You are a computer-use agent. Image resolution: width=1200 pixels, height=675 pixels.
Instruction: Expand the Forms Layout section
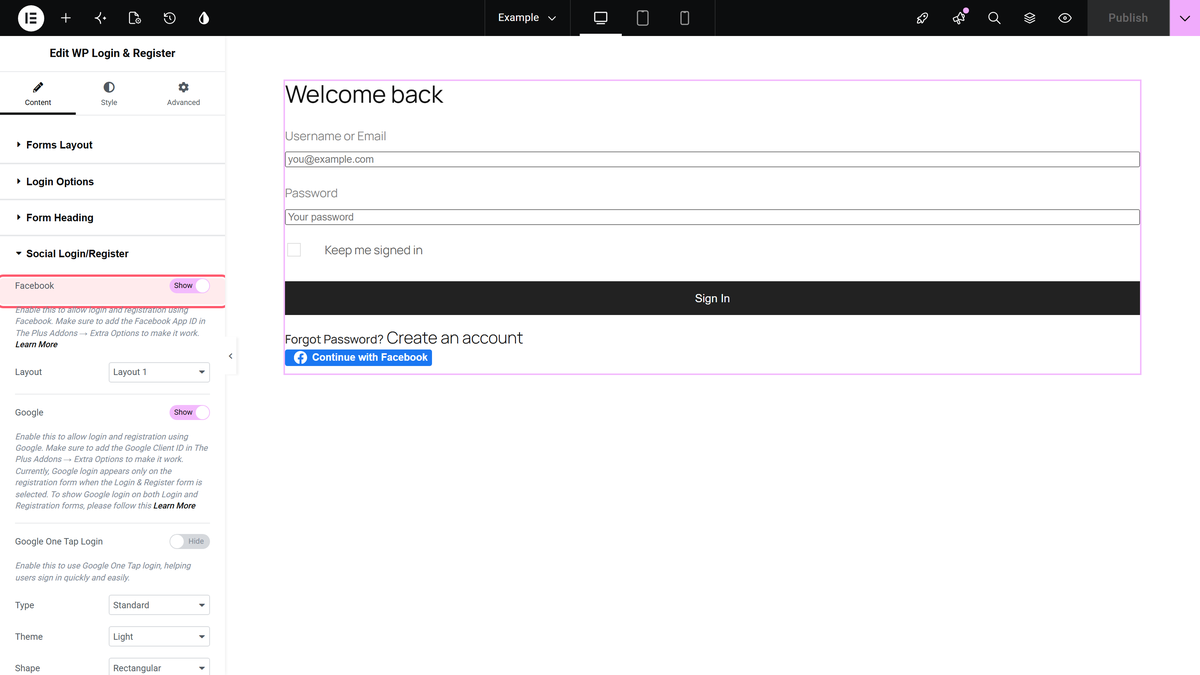tap(113, 145)
